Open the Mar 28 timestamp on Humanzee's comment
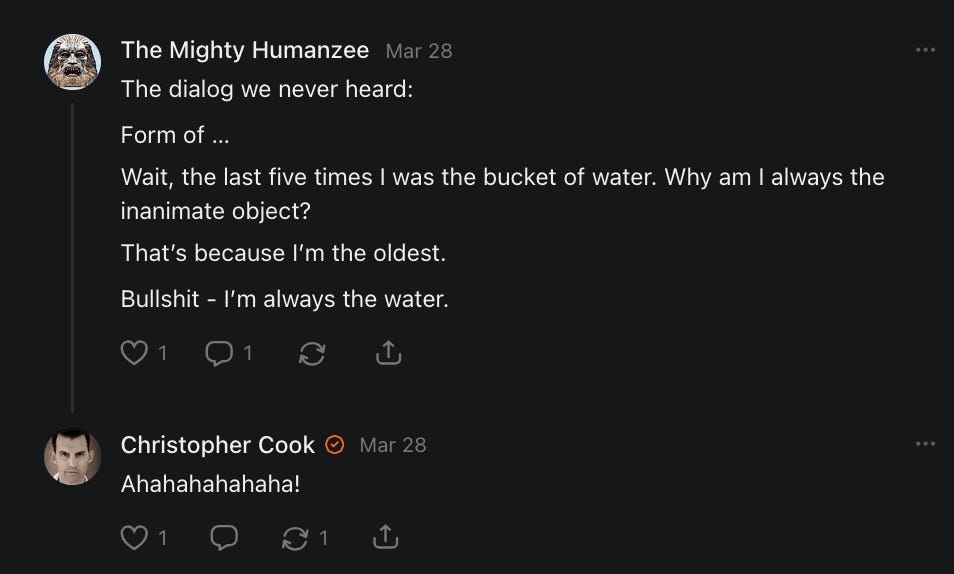Image resolution: width=954 pixels, height=574 pixels. pos(419,51)
